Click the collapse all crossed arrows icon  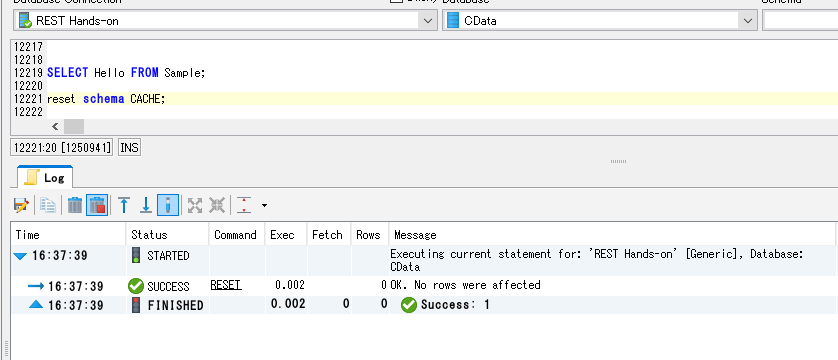click(216, 205)
